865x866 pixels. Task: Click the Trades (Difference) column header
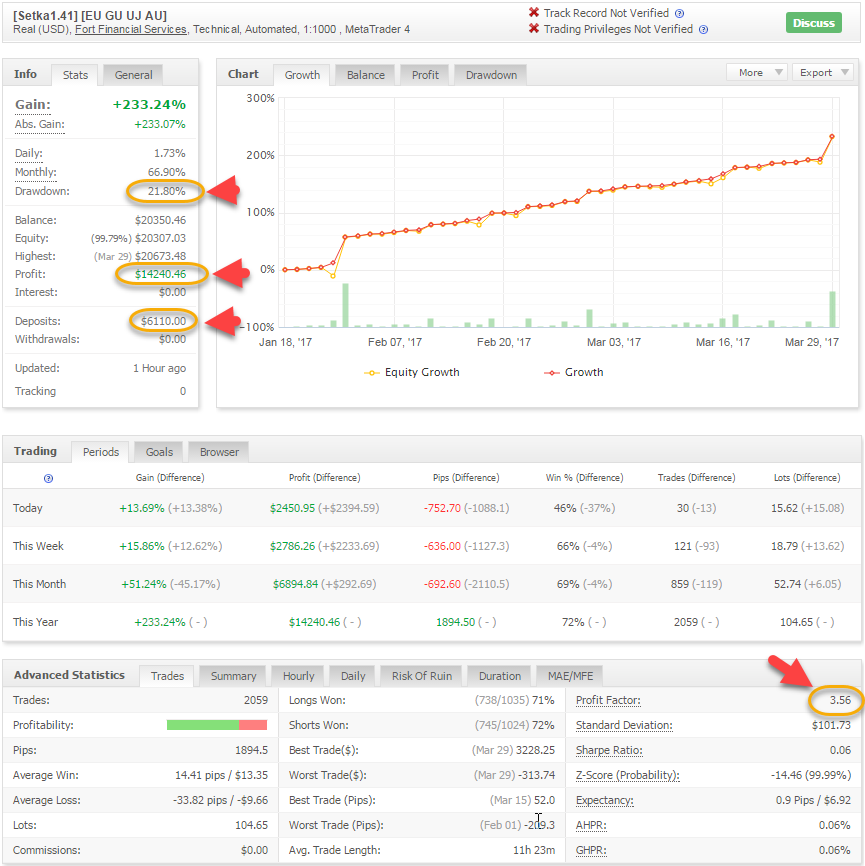coord(696,478)
